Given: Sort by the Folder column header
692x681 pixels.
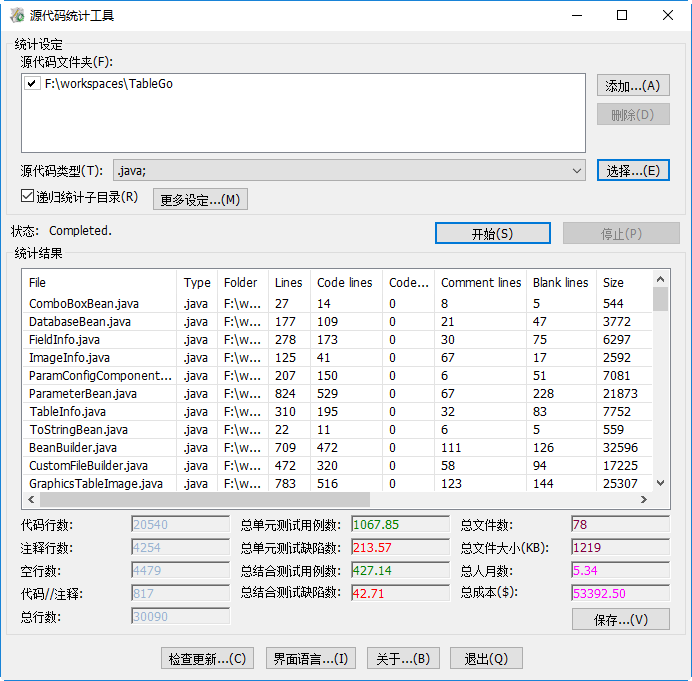Looking at the screenshot, I should point(243,282).
